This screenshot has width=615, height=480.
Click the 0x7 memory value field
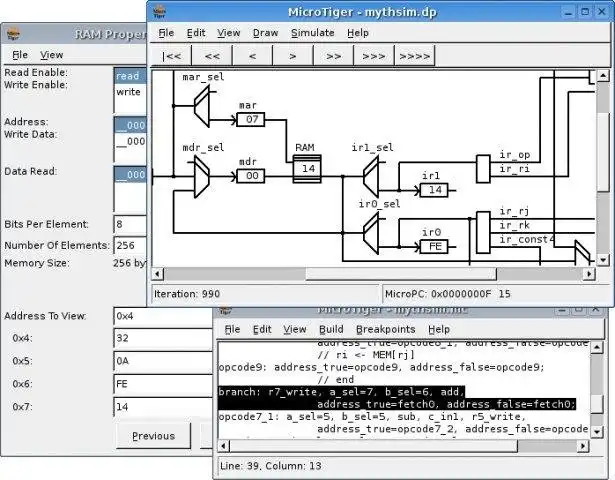click(x=164, y=407)
